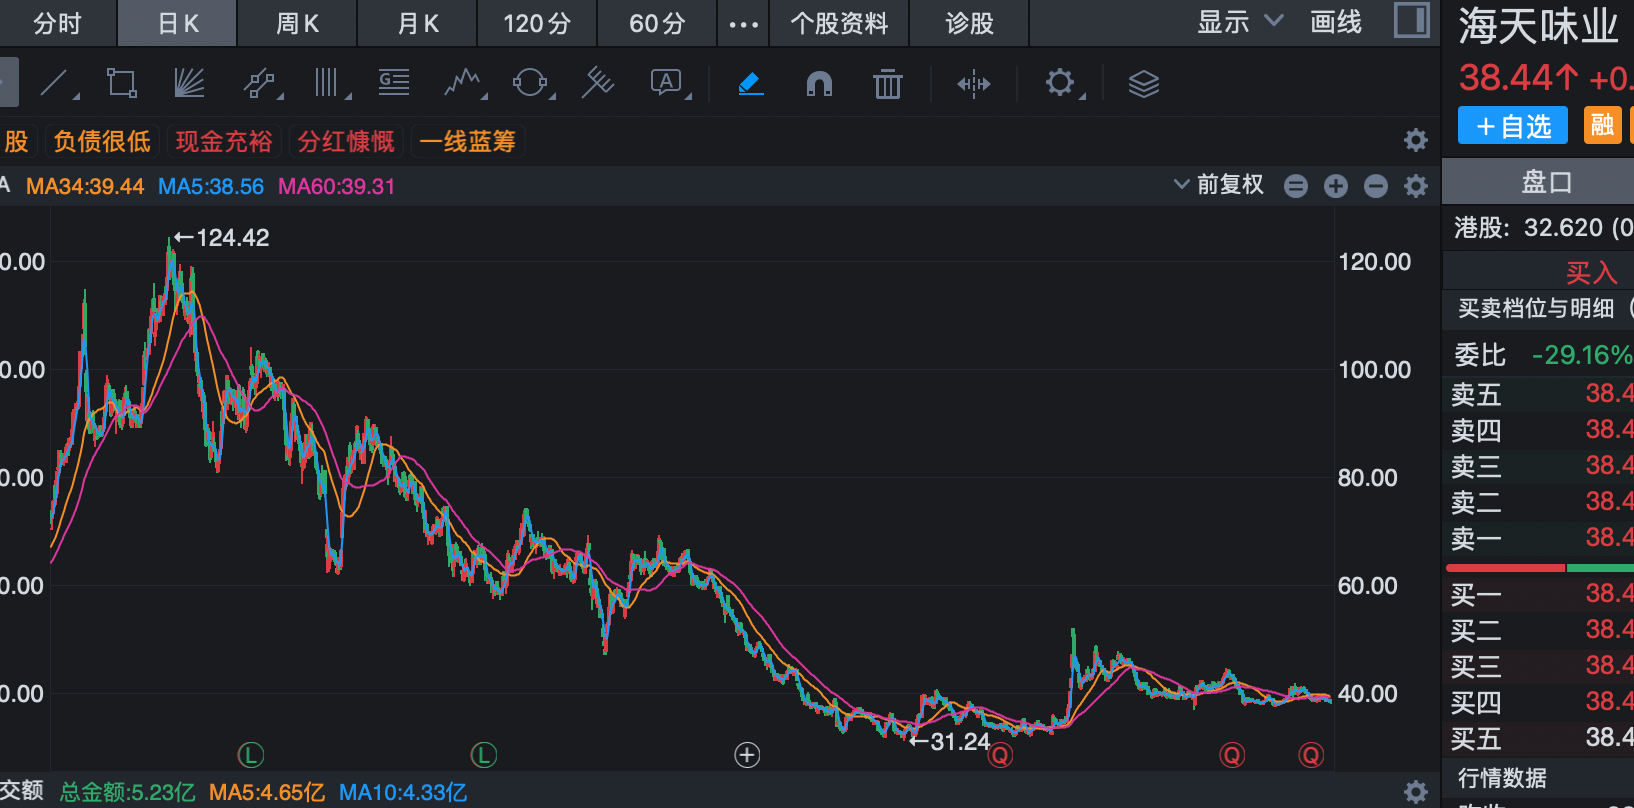Click the blue eraser/highlighter tool icon

tap(751, 84)
